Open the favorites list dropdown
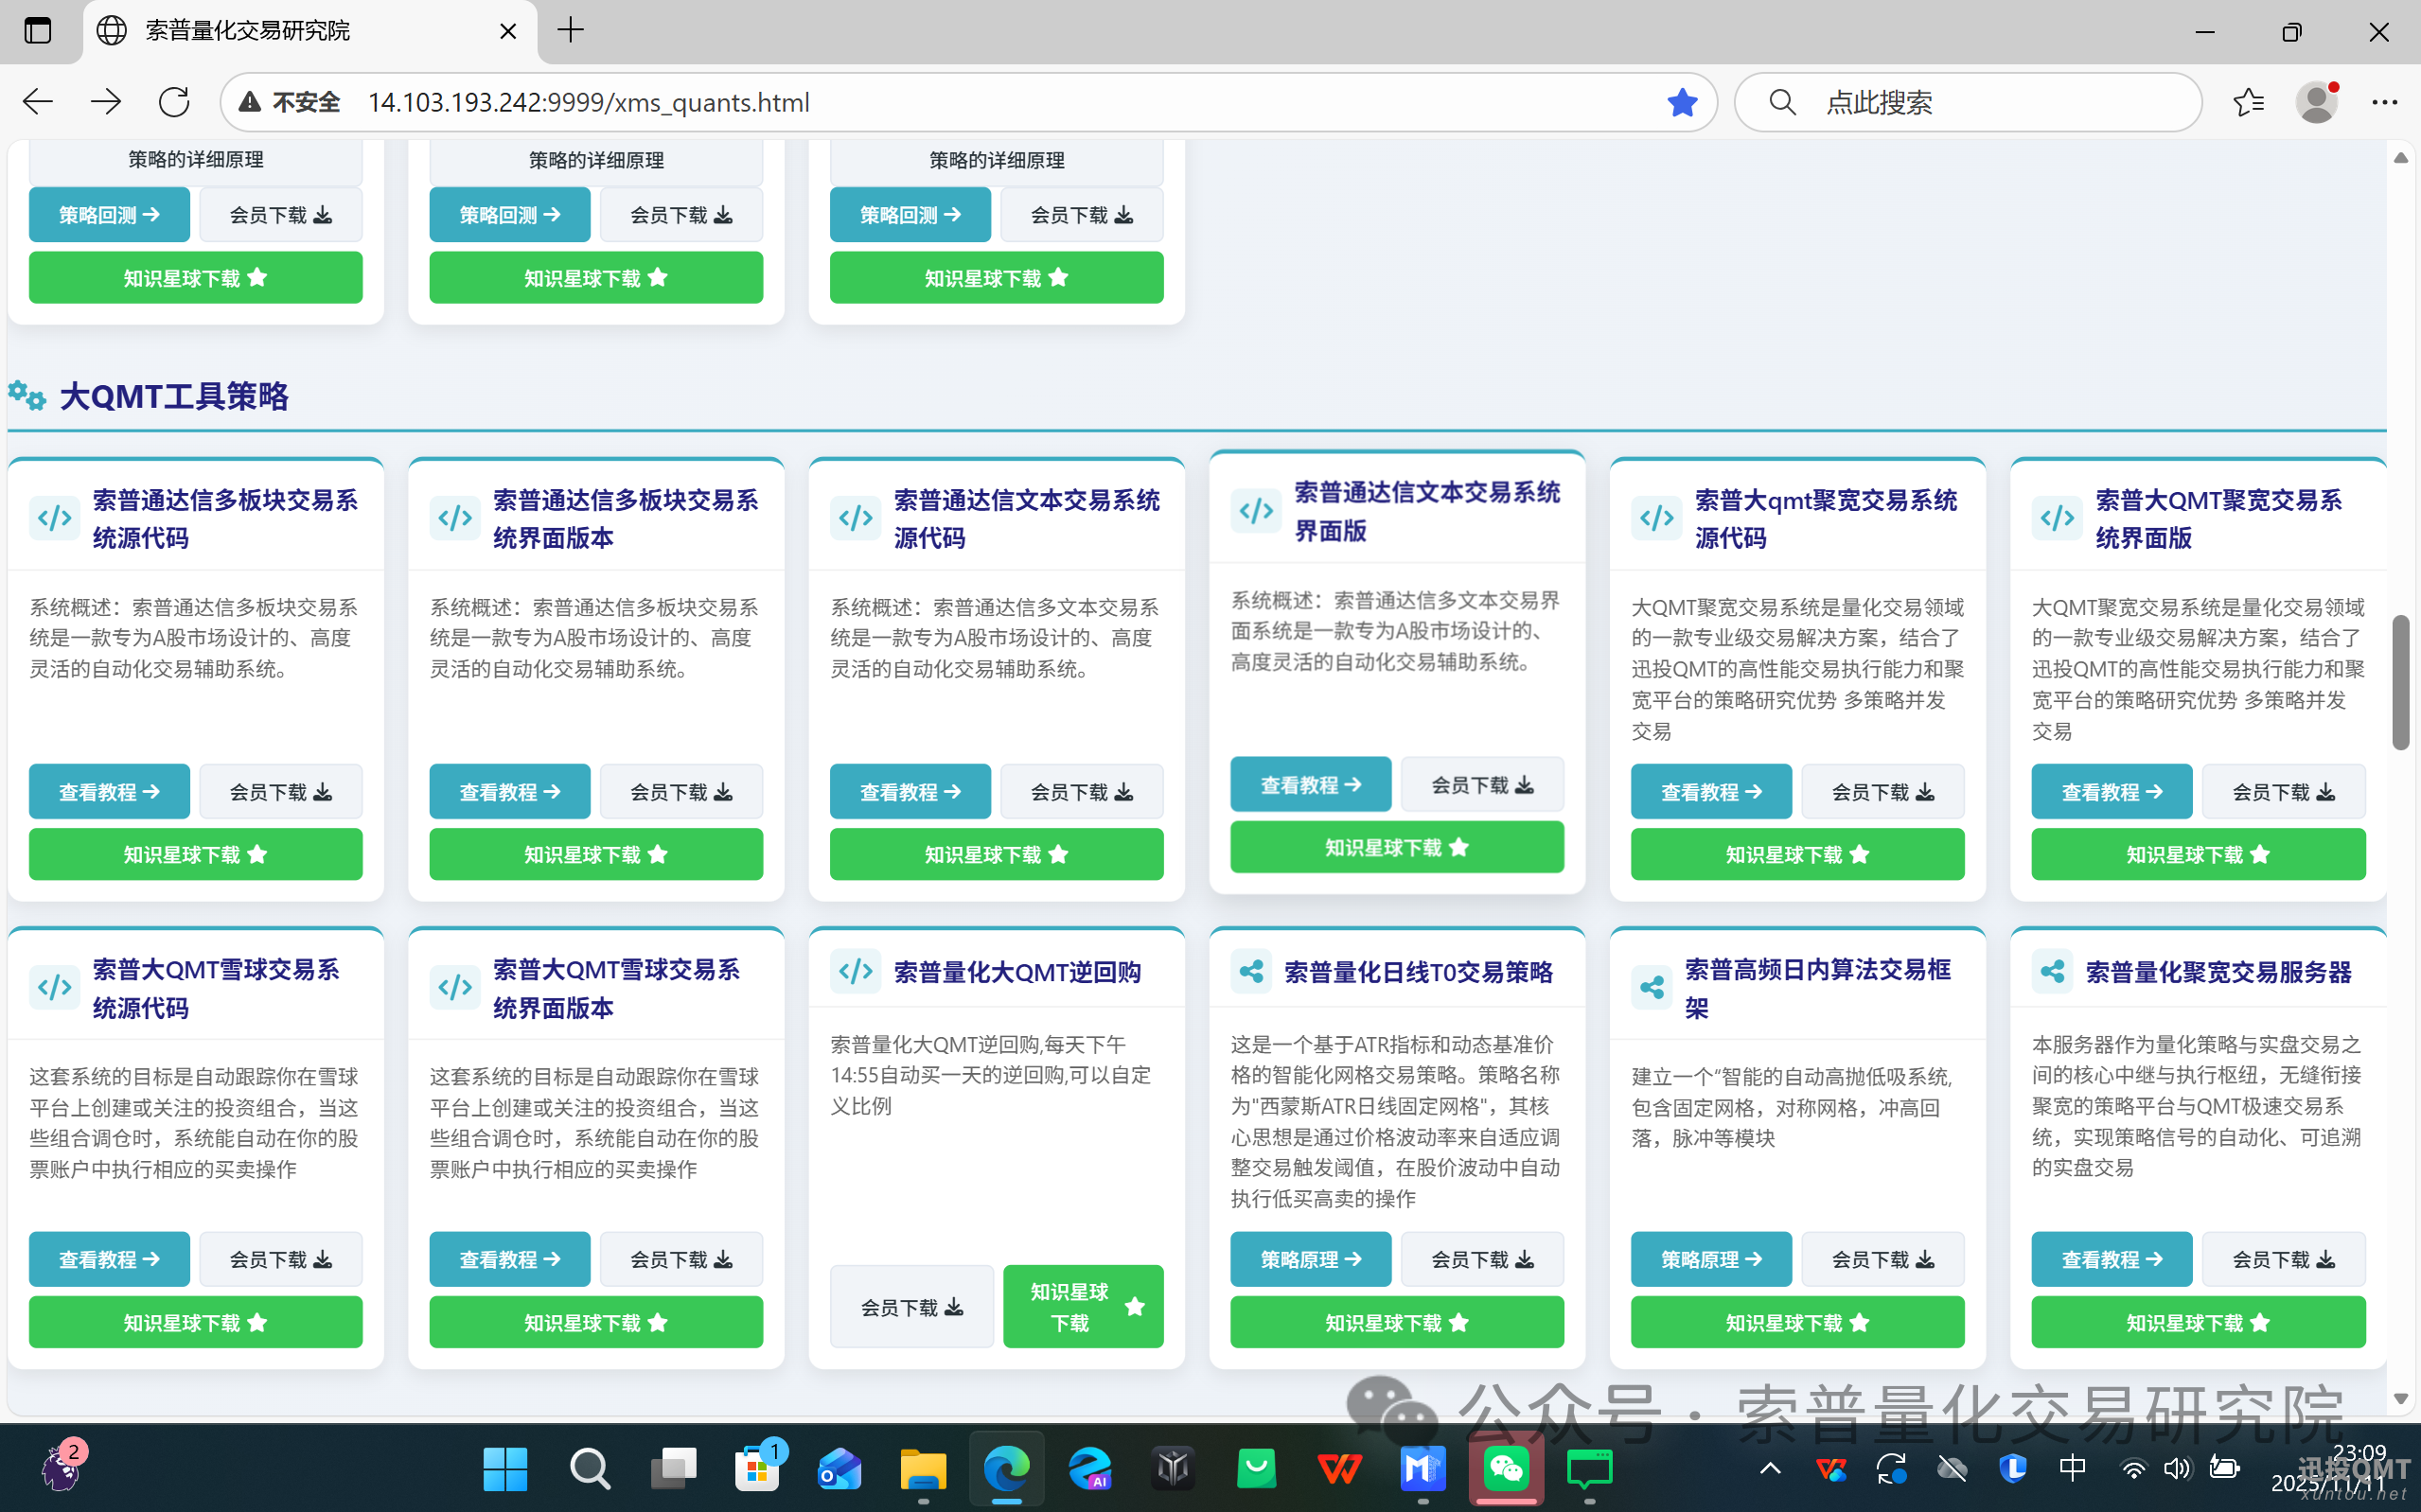This screenshot has height=1512, width=2421. tap(2250, 101)
